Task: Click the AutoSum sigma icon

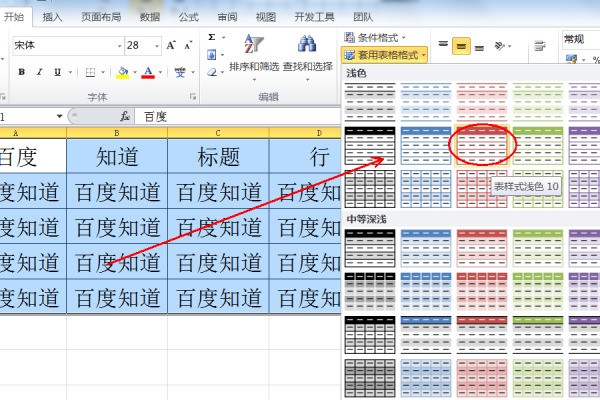Action: point(212,37)
